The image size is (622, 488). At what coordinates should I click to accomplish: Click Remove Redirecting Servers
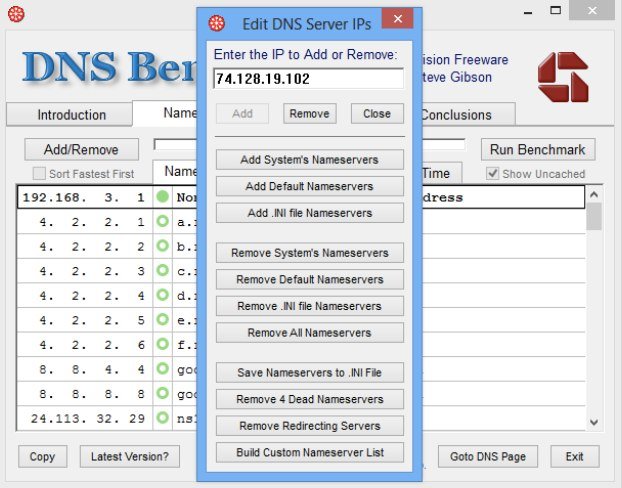point(310,426)
